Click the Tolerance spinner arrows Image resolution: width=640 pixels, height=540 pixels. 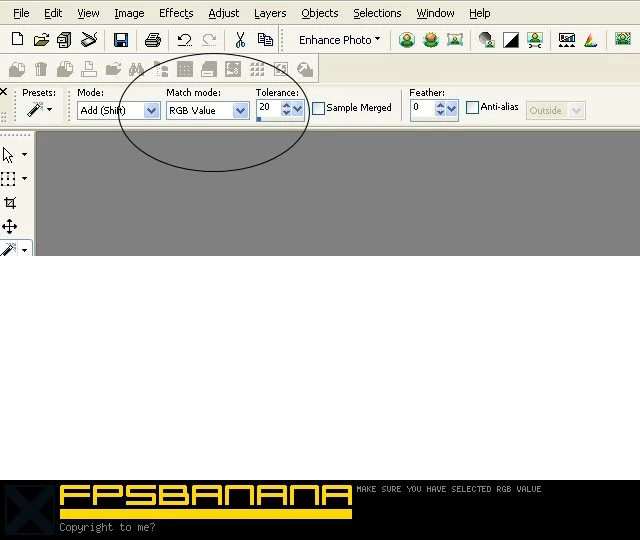click(286, 108)
